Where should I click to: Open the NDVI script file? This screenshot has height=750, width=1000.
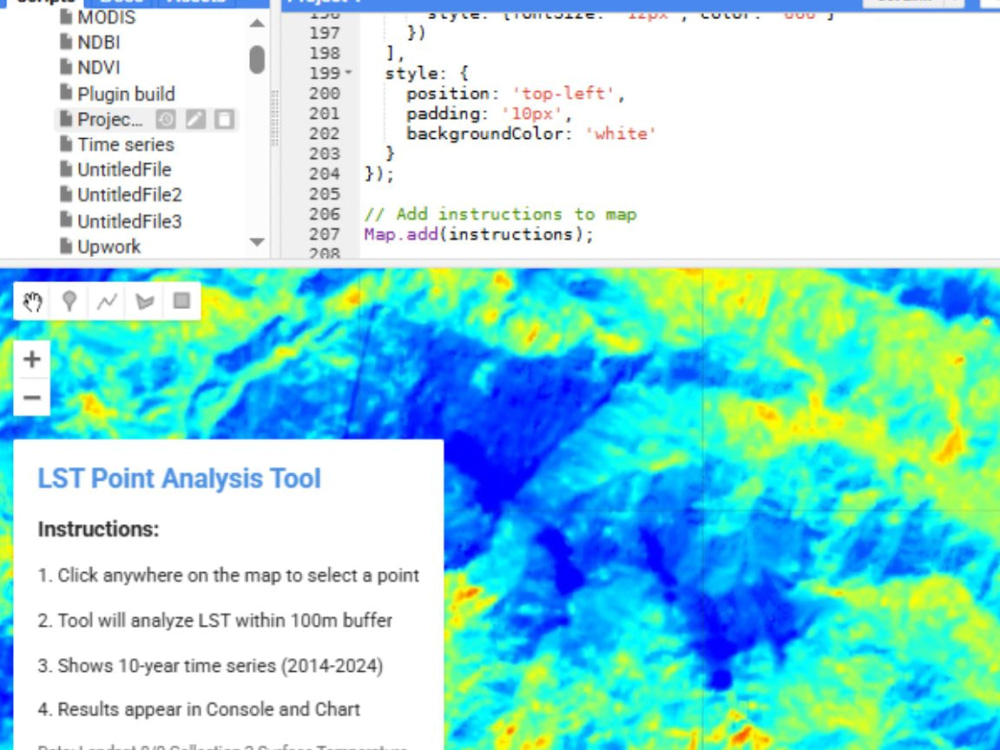[x=99, y=68]
